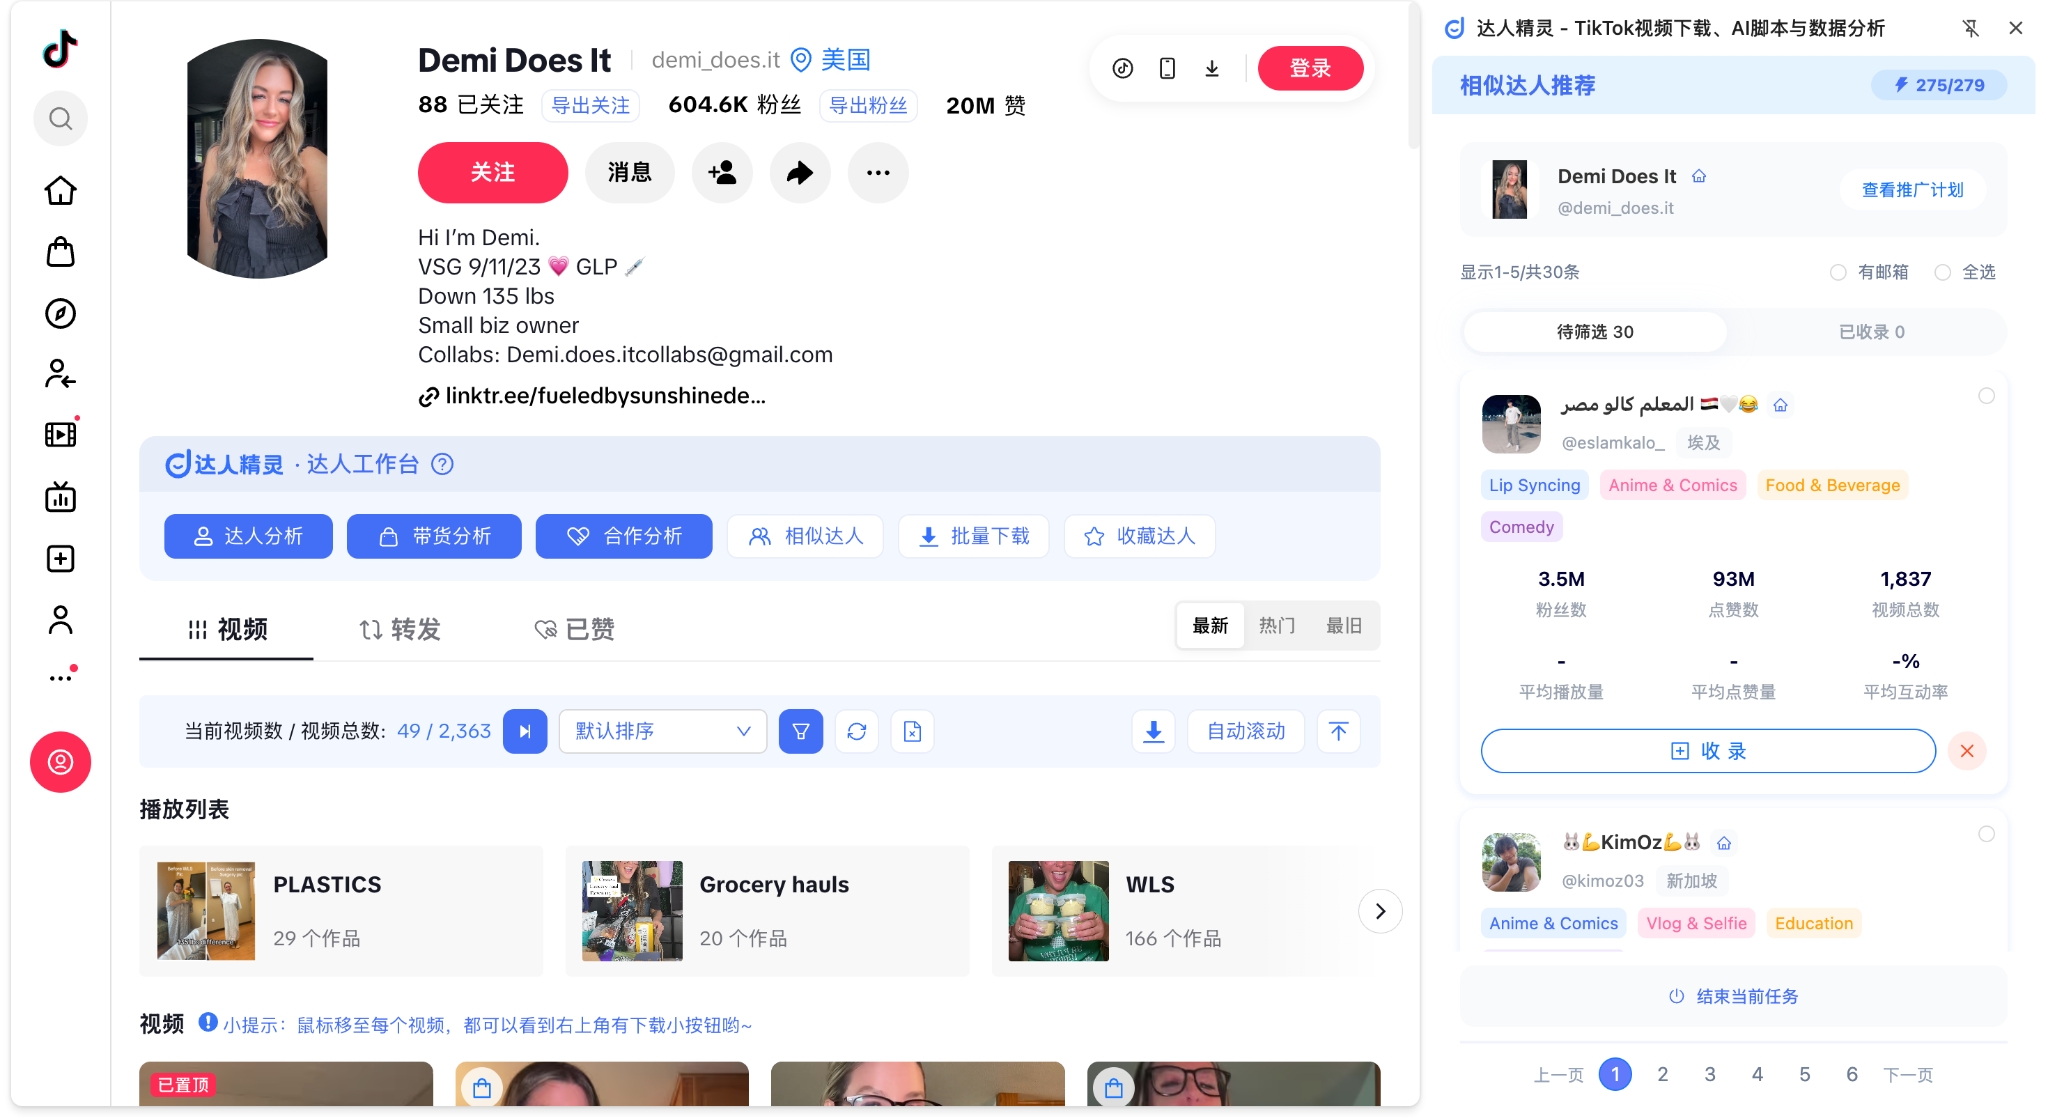Image resolution: width=2047 pixels, height=1117 pixels.
Task: Enable 自动滚动 auto scroll
Action: coord(1246,731)
